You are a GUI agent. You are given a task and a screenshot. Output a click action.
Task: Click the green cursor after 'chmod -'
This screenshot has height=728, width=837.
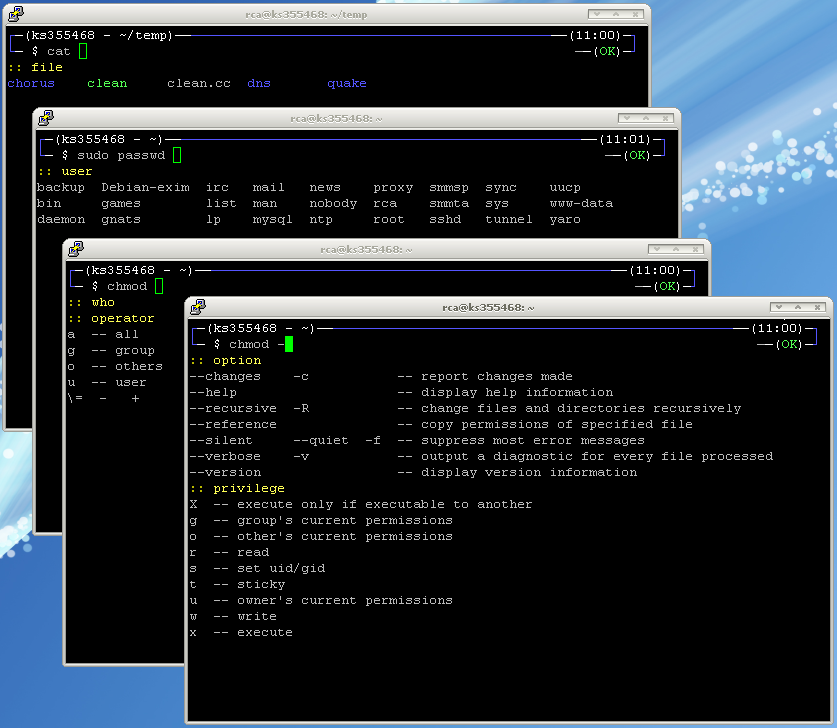[289, 344]
